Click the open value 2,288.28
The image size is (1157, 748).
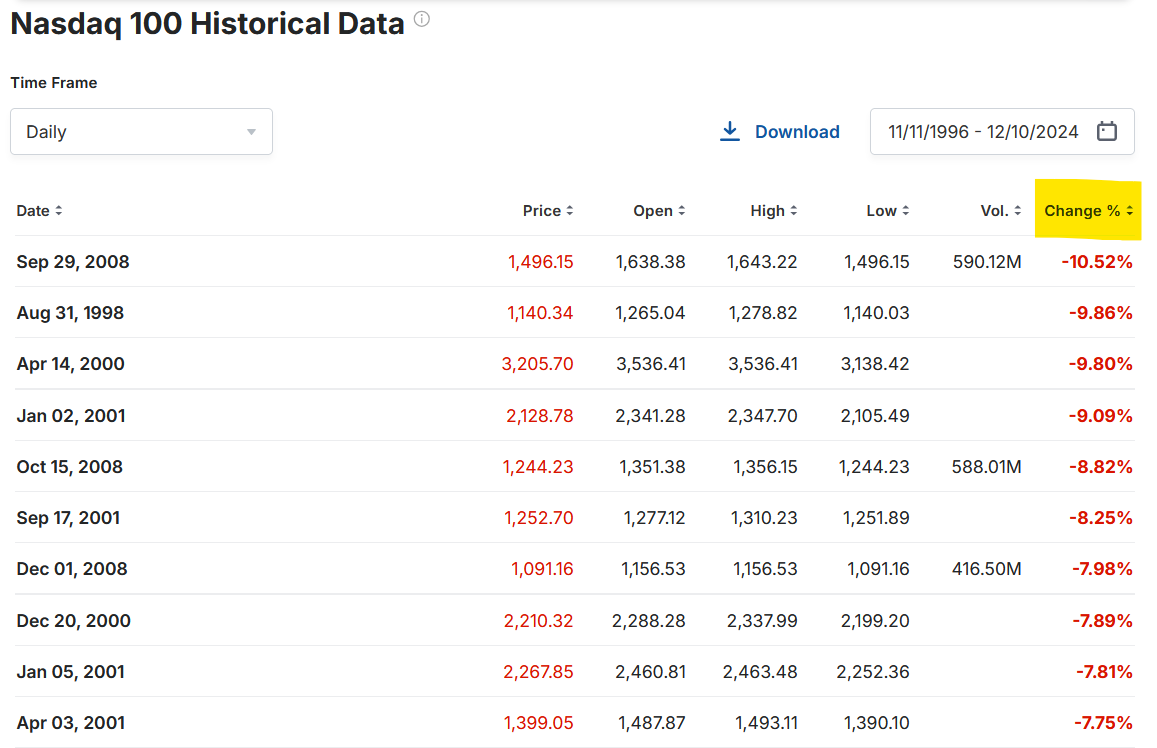click(x=649, y=620)
